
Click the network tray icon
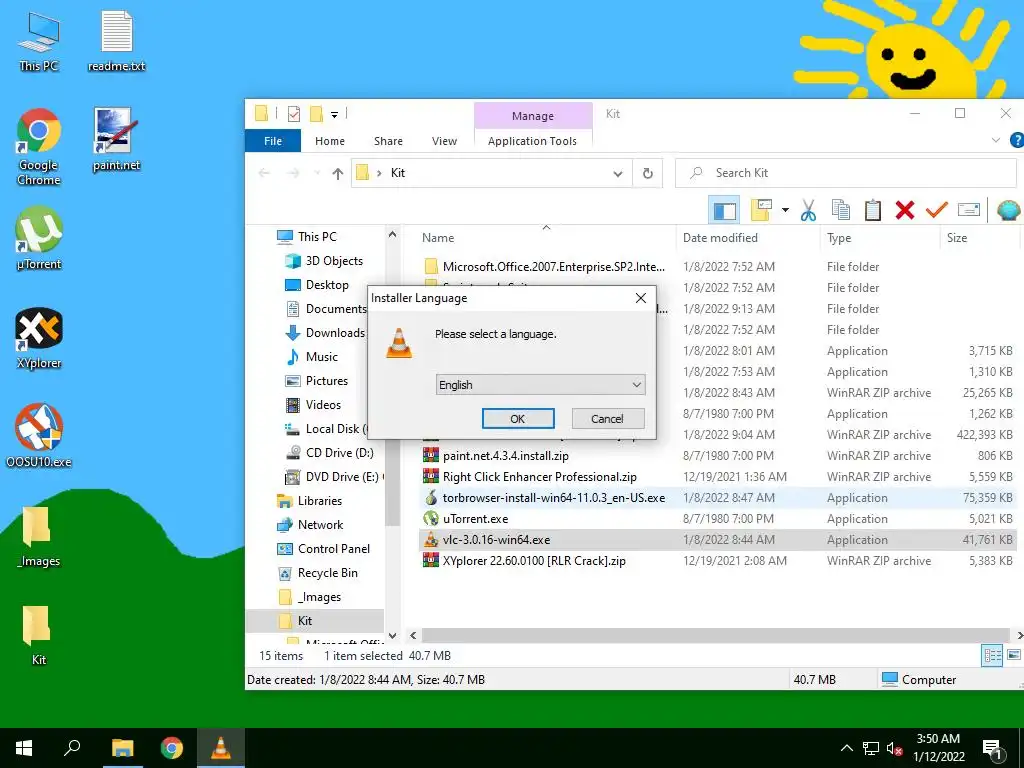tap(871, 748)
